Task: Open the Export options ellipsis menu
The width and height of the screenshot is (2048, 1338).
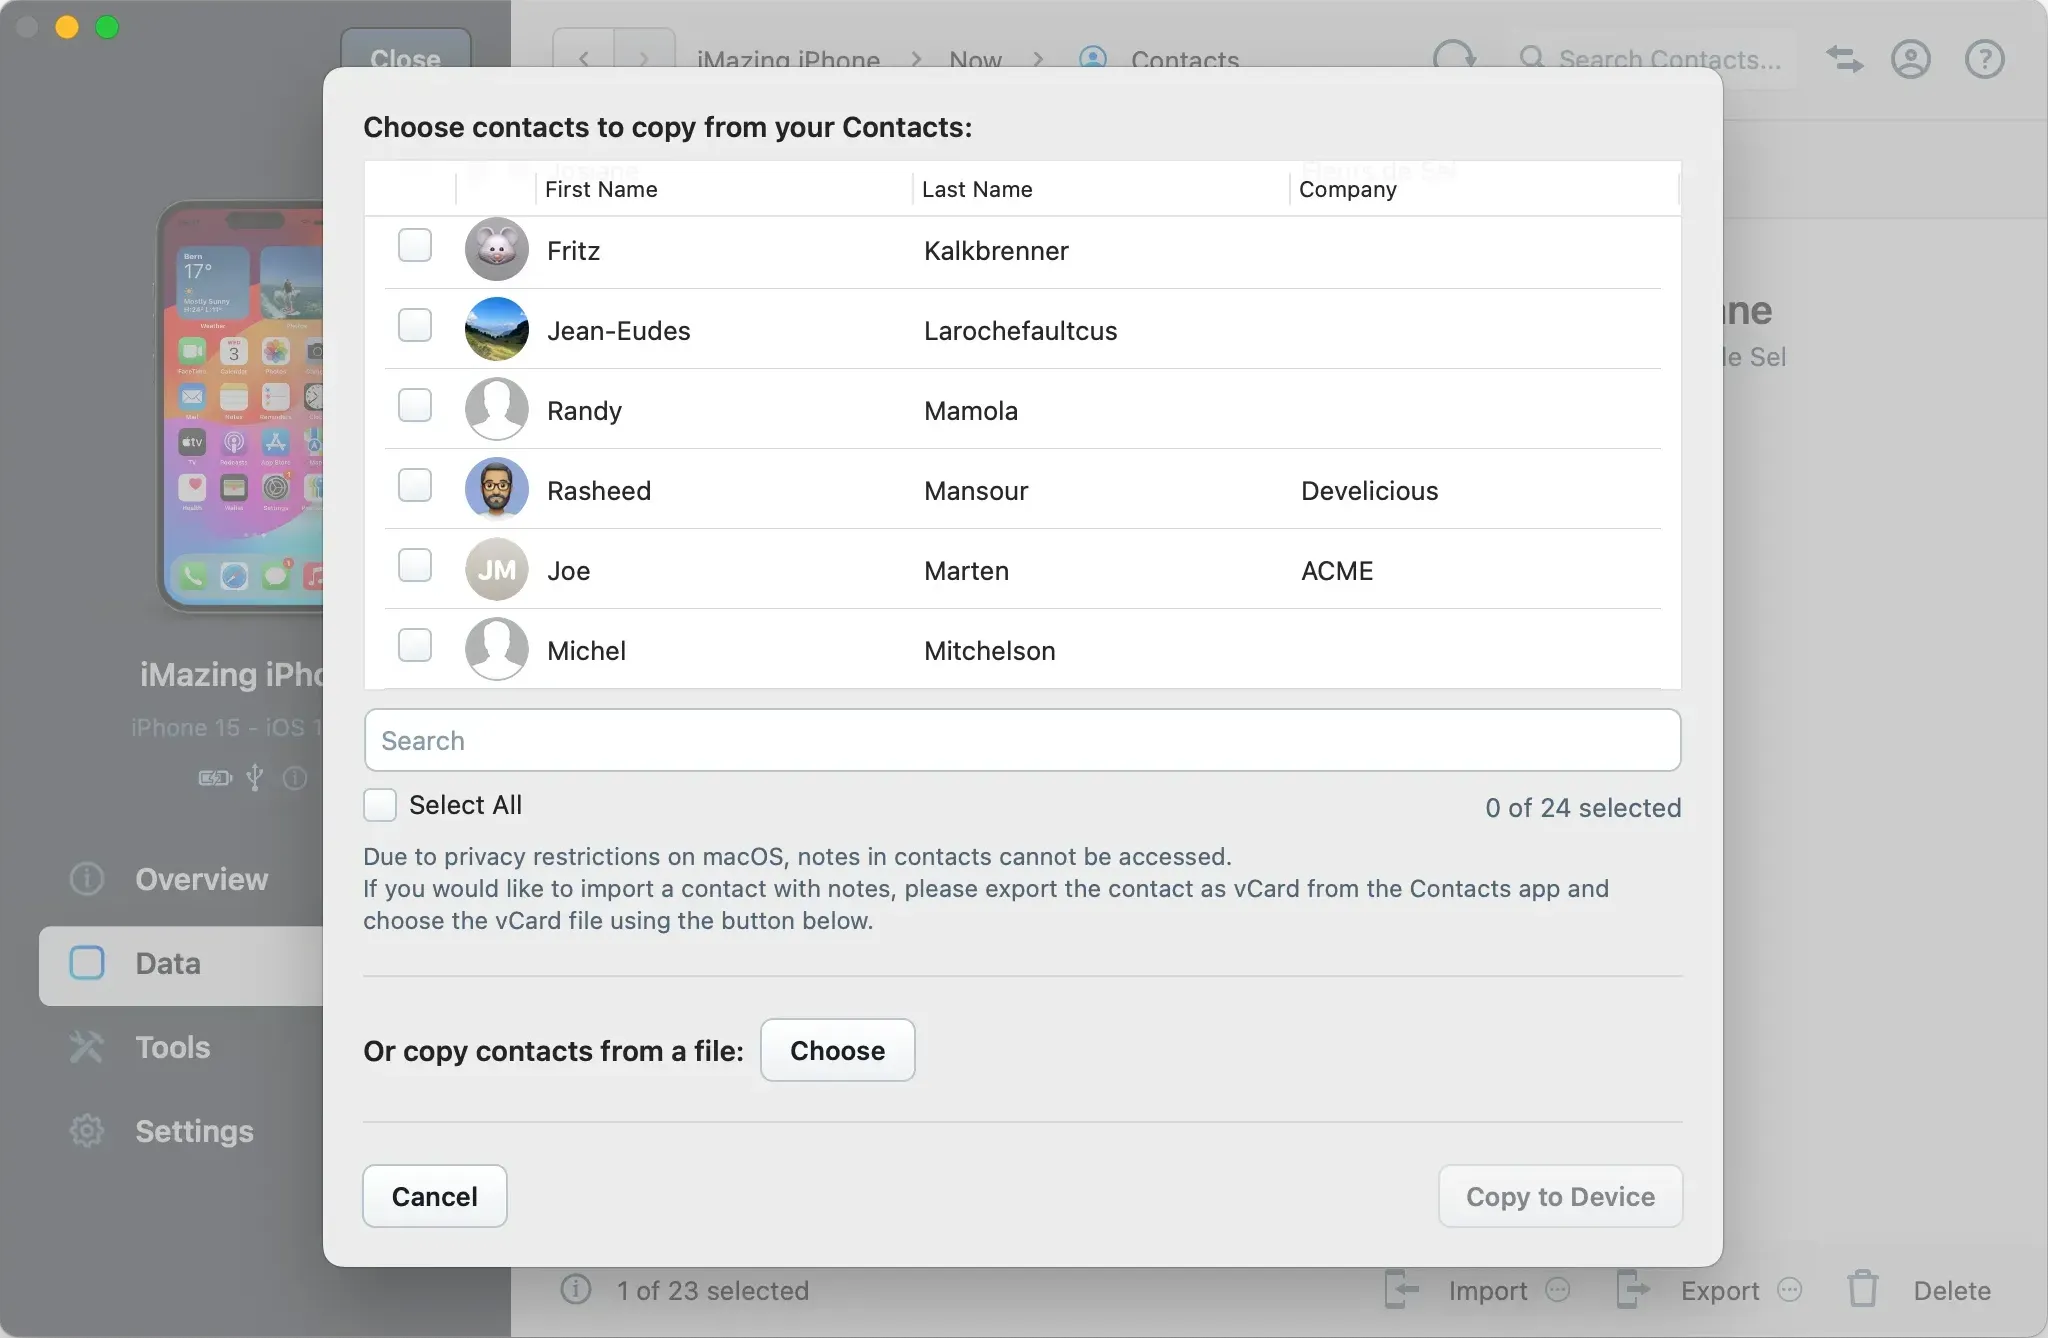Action: [1790, 1290]
